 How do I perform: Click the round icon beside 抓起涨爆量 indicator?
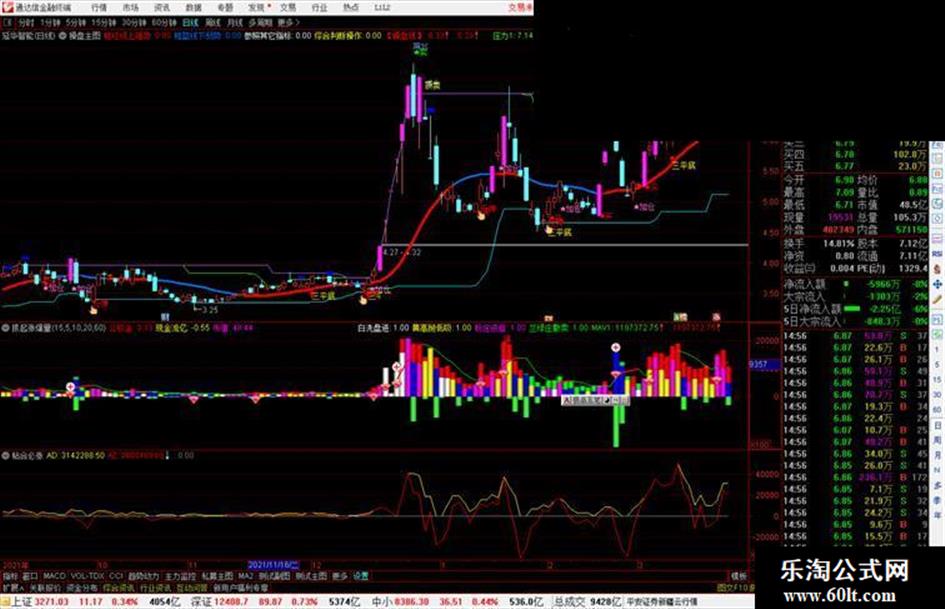(5, 329)
